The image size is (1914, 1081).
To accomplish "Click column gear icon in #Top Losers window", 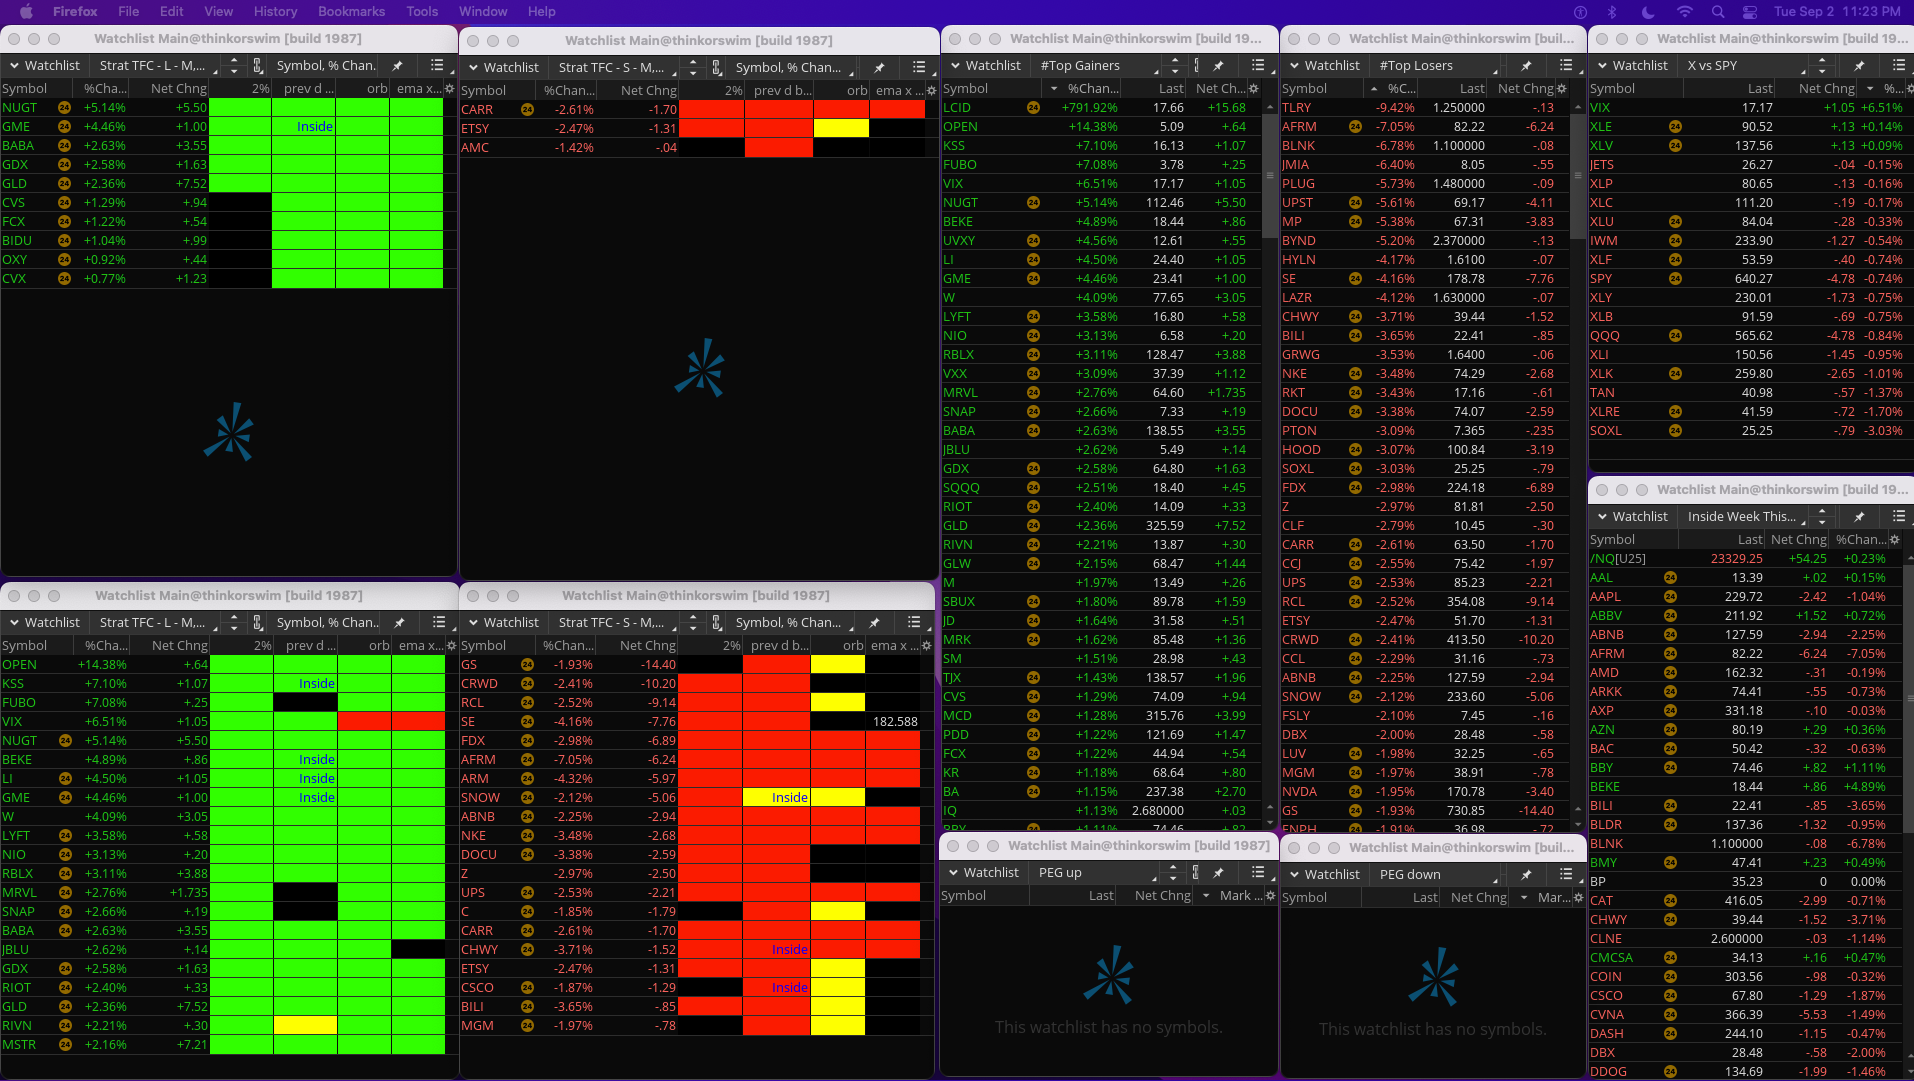I will coord(1562,88).
